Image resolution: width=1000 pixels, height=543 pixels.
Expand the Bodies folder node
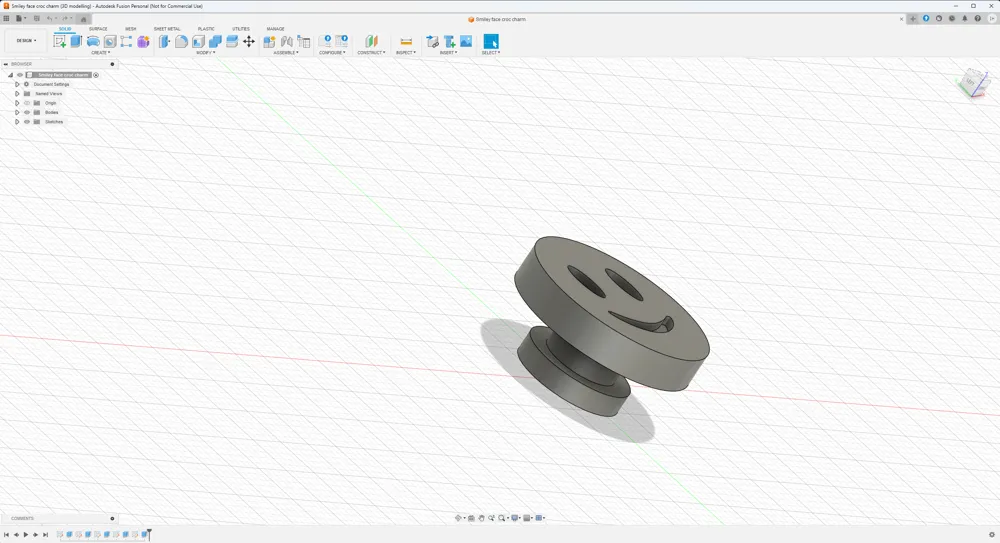tap(17, 112)
